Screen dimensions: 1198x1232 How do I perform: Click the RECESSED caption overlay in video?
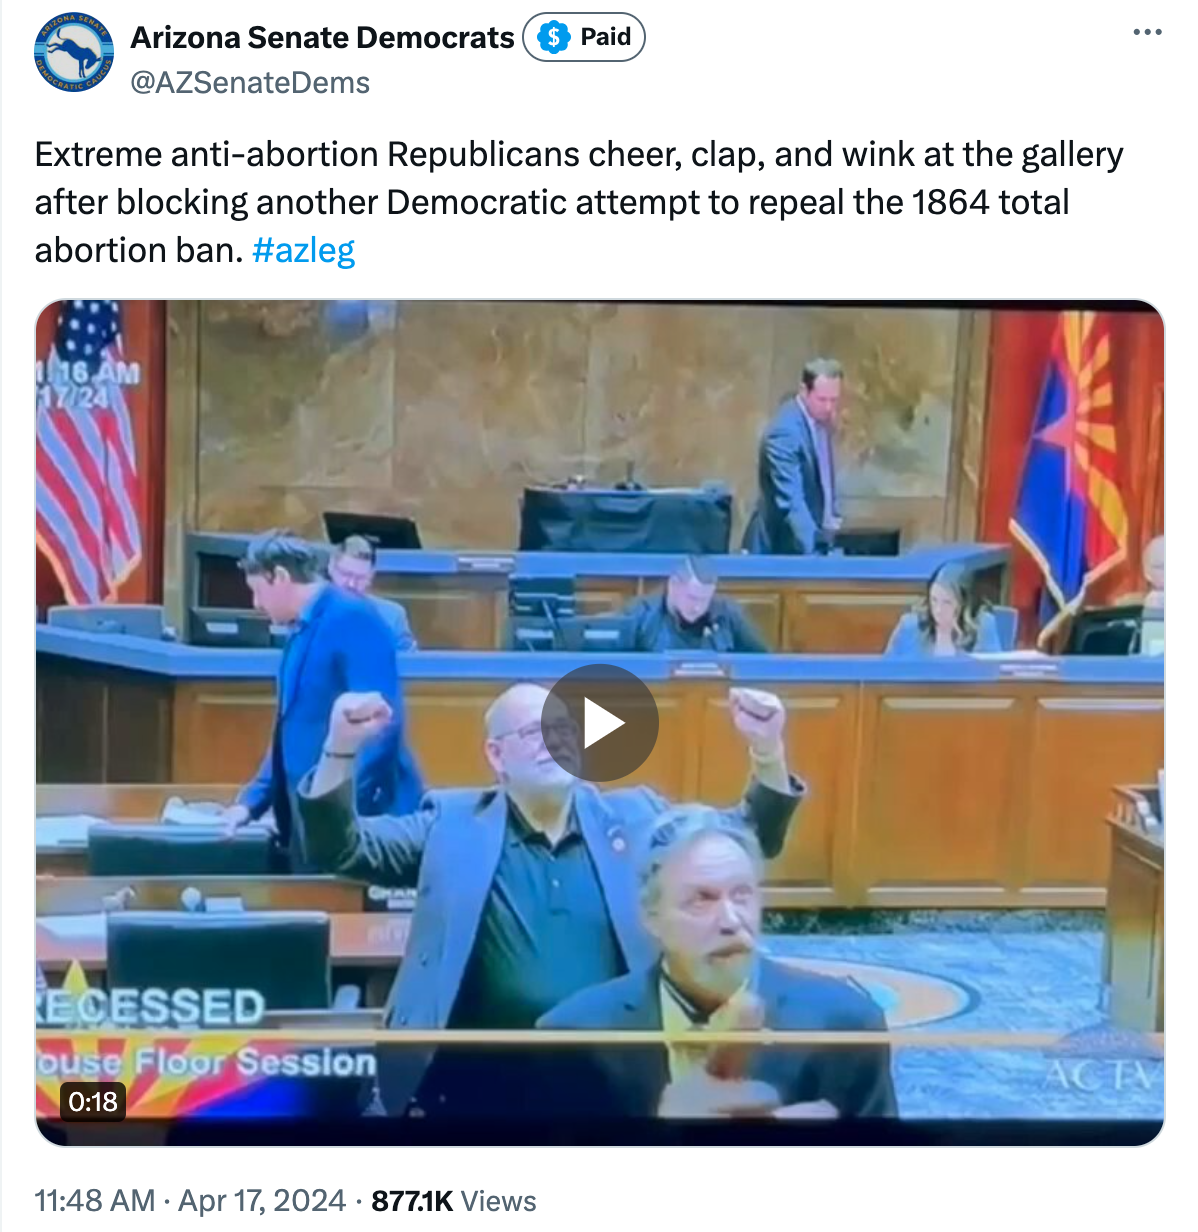click(x=150, y=1007)
